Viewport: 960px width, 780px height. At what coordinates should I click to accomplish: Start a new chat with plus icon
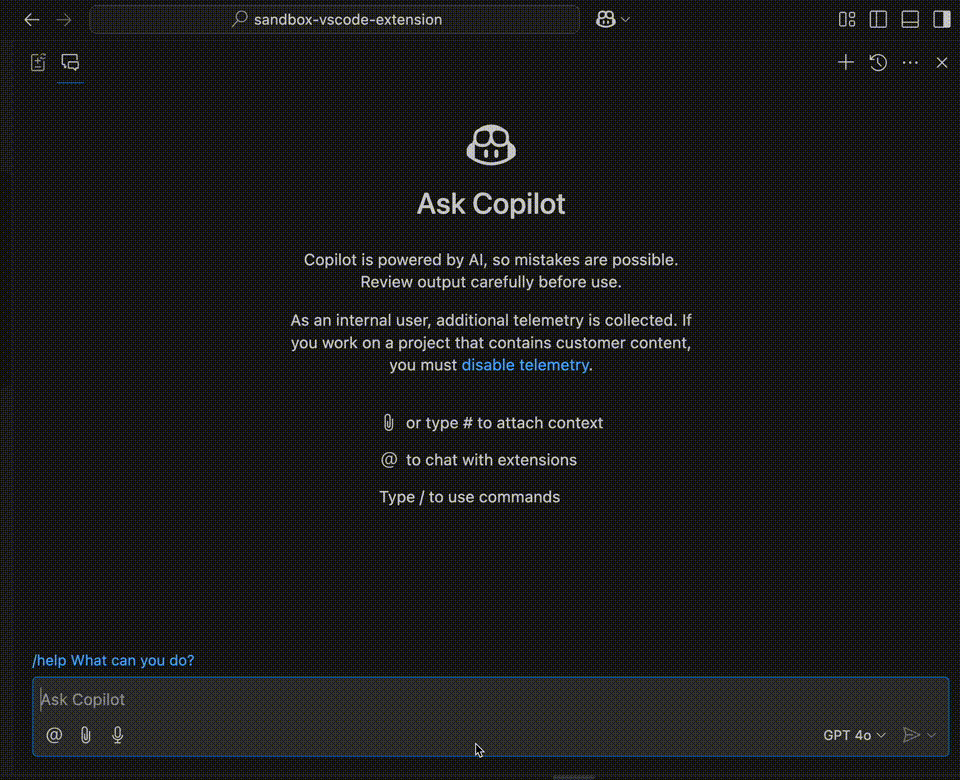pos(846,62)
